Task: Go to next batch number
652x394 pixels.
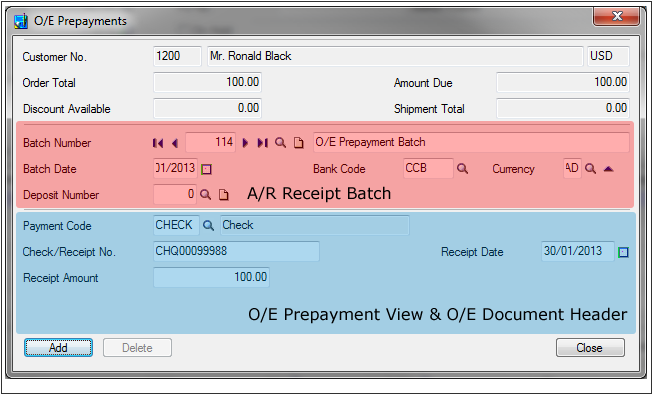Action: (x=245, y=143)
